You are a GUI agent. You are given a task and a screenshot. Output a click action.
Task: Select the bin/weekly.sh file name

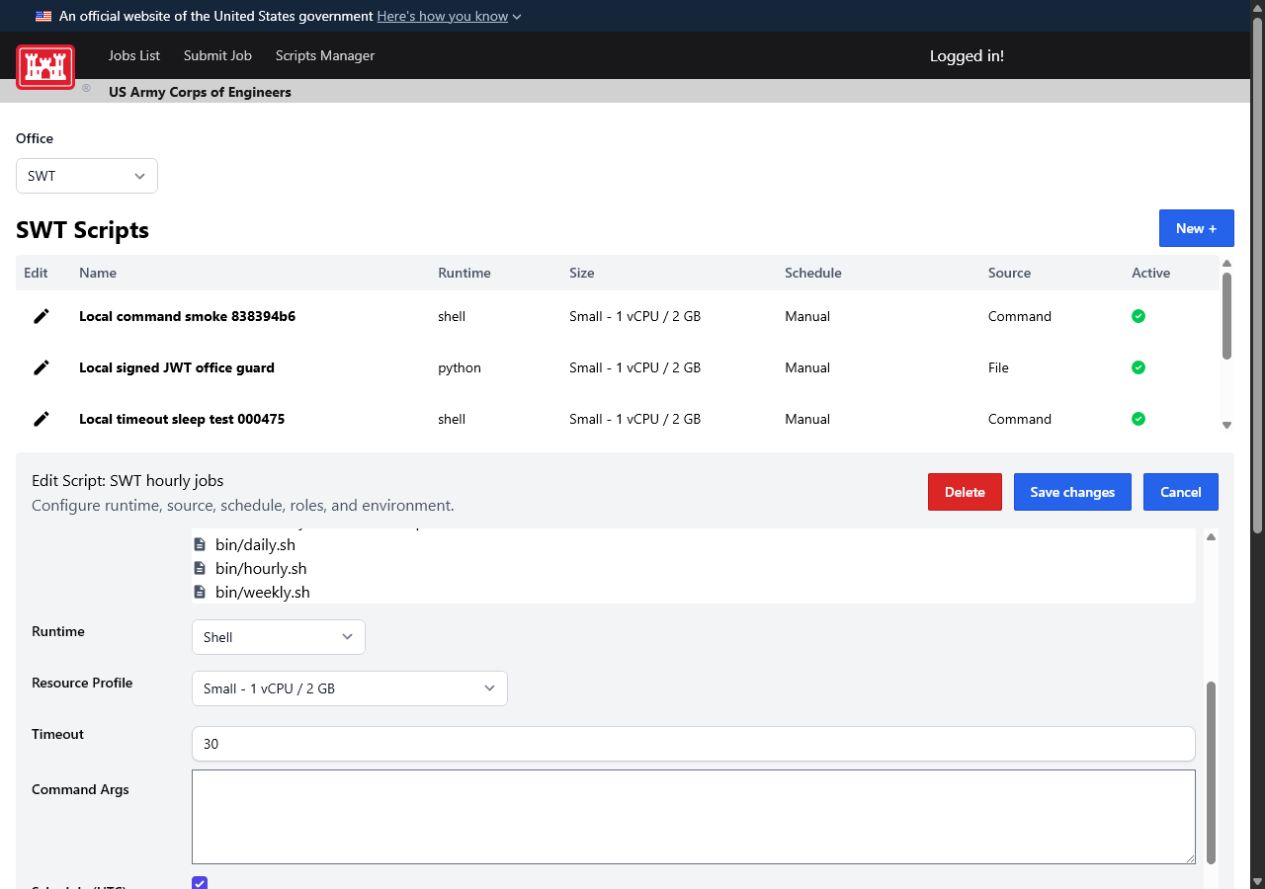262,592
